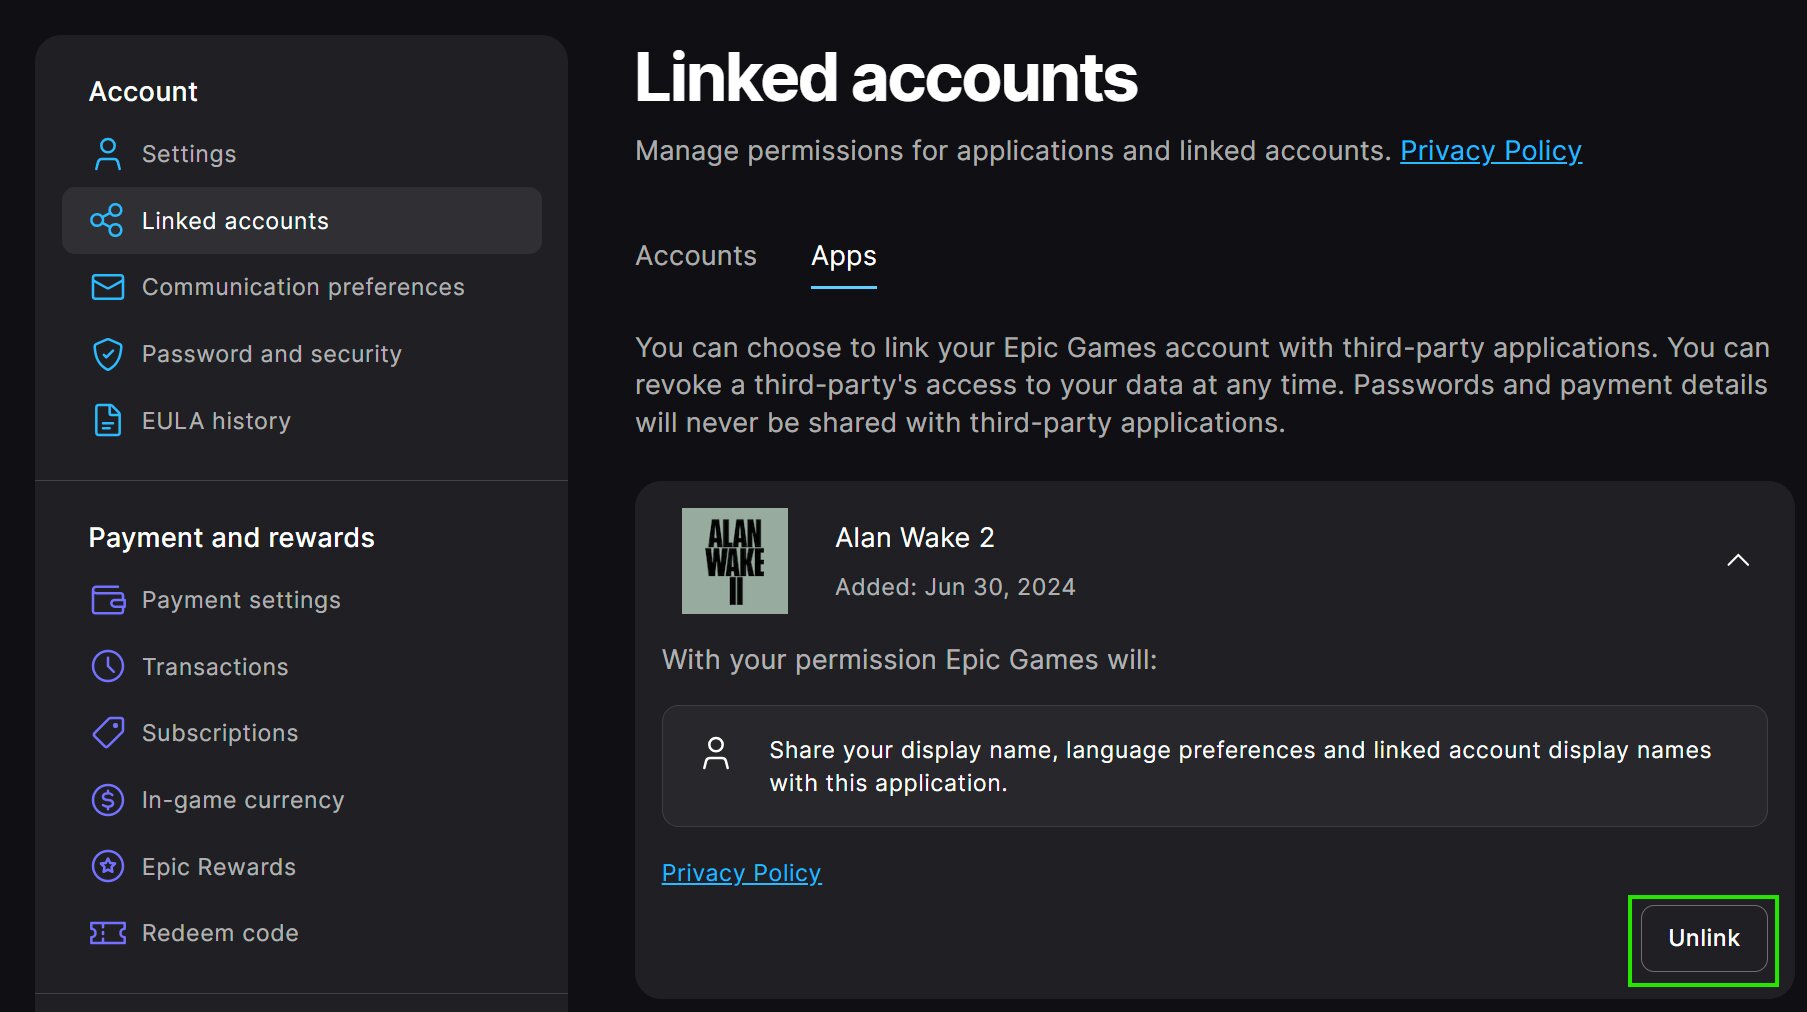Click the EULA history document icon
The width and height of the screenshot is (1807, 1012).
(x=107, y=421)
